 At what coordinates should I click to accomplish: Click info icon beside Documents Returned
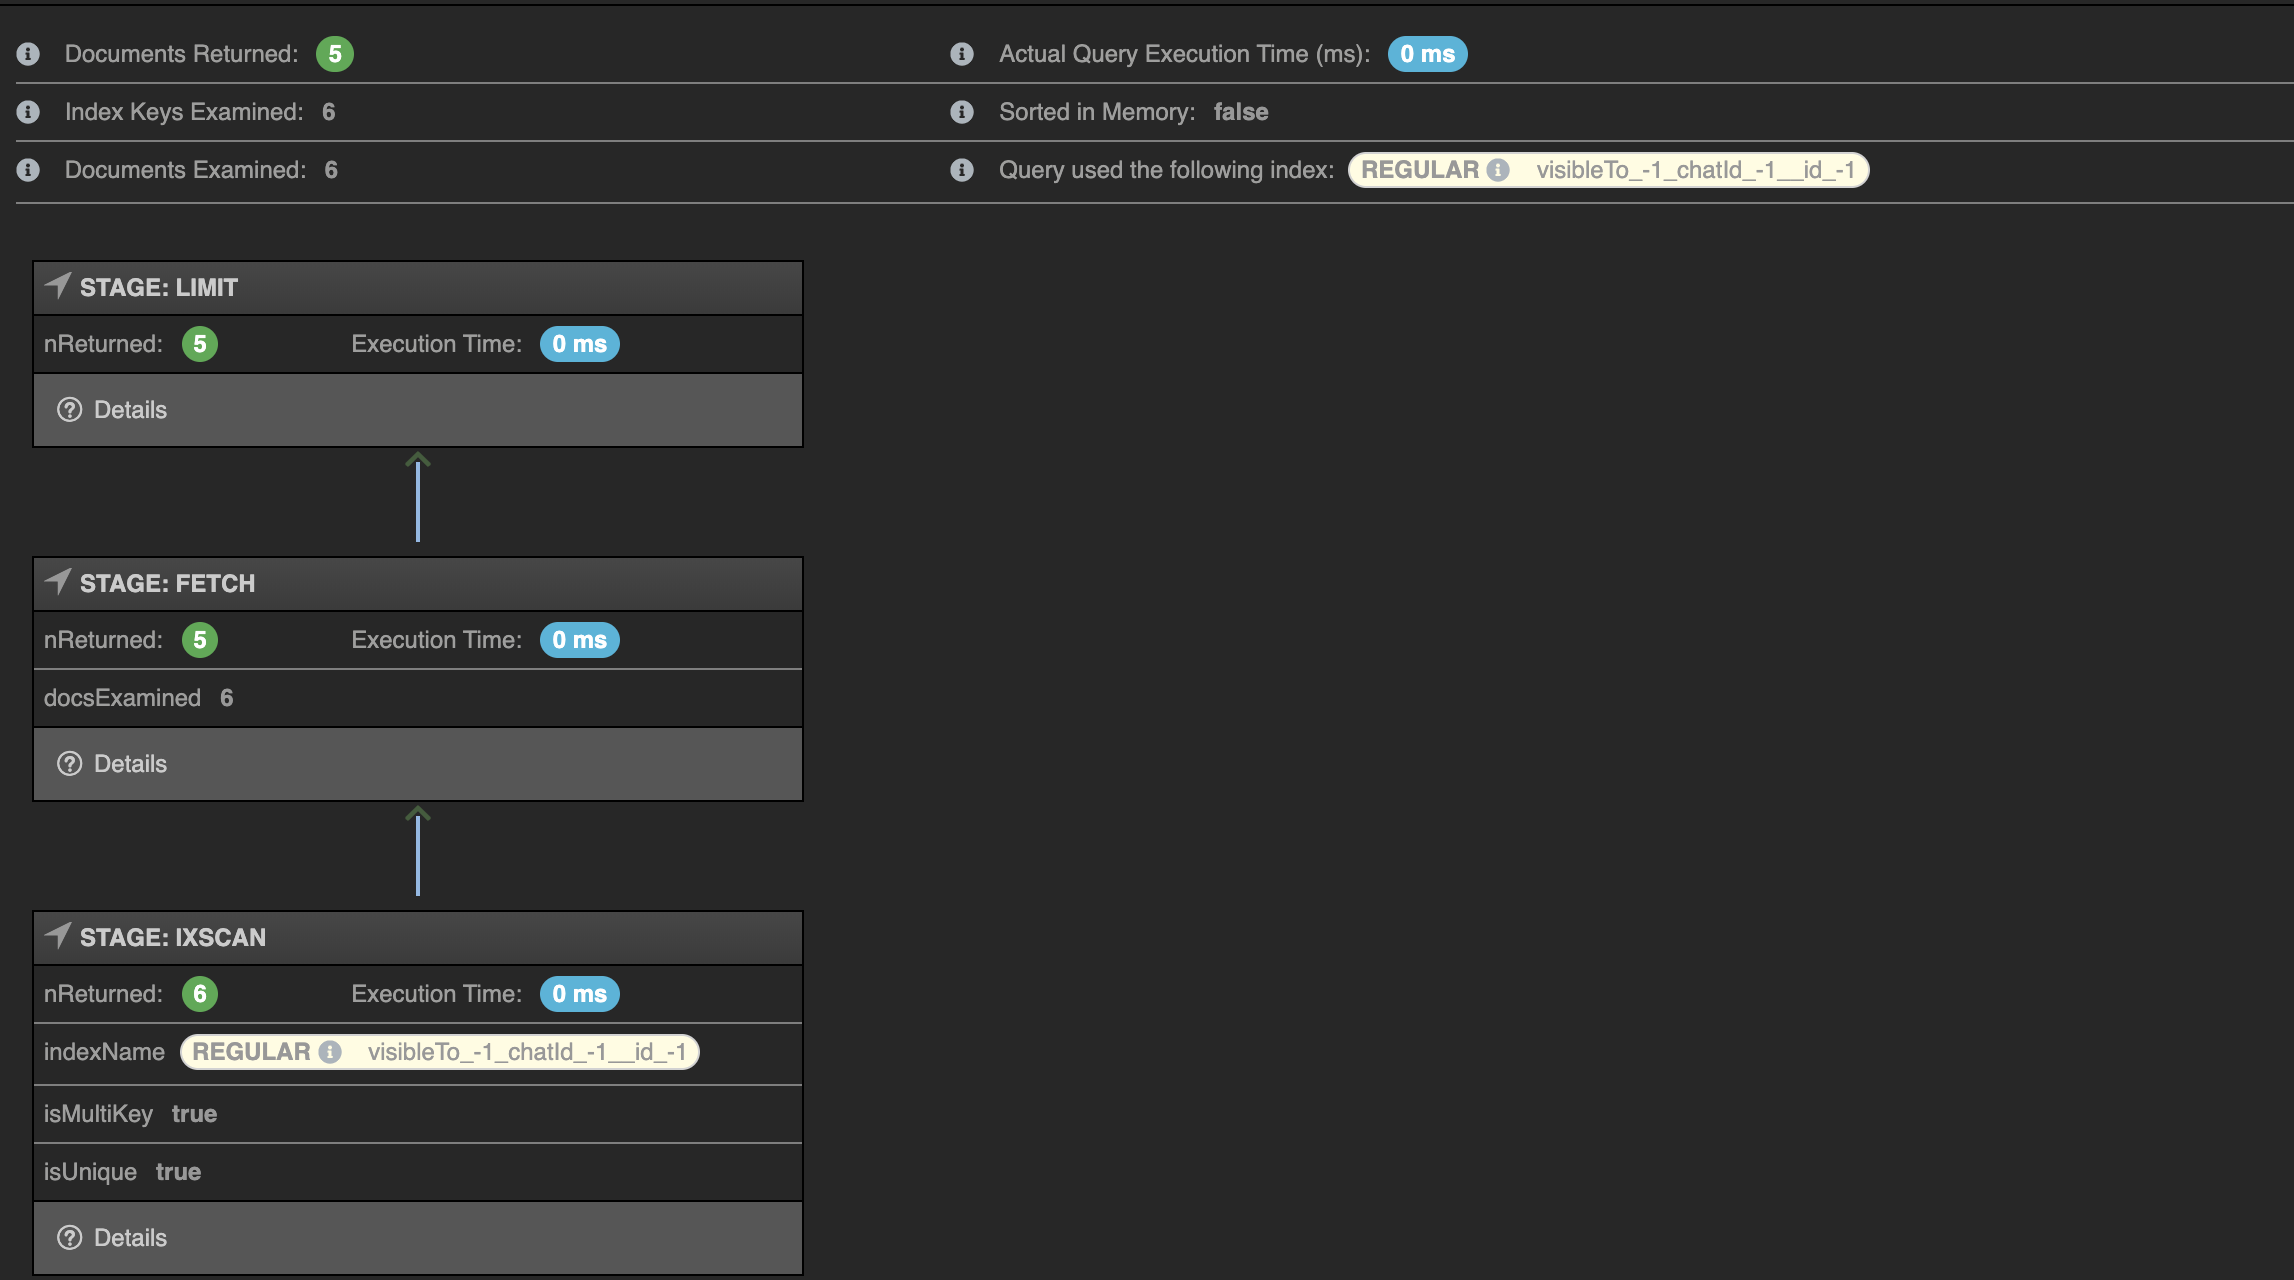pos(28,54)
